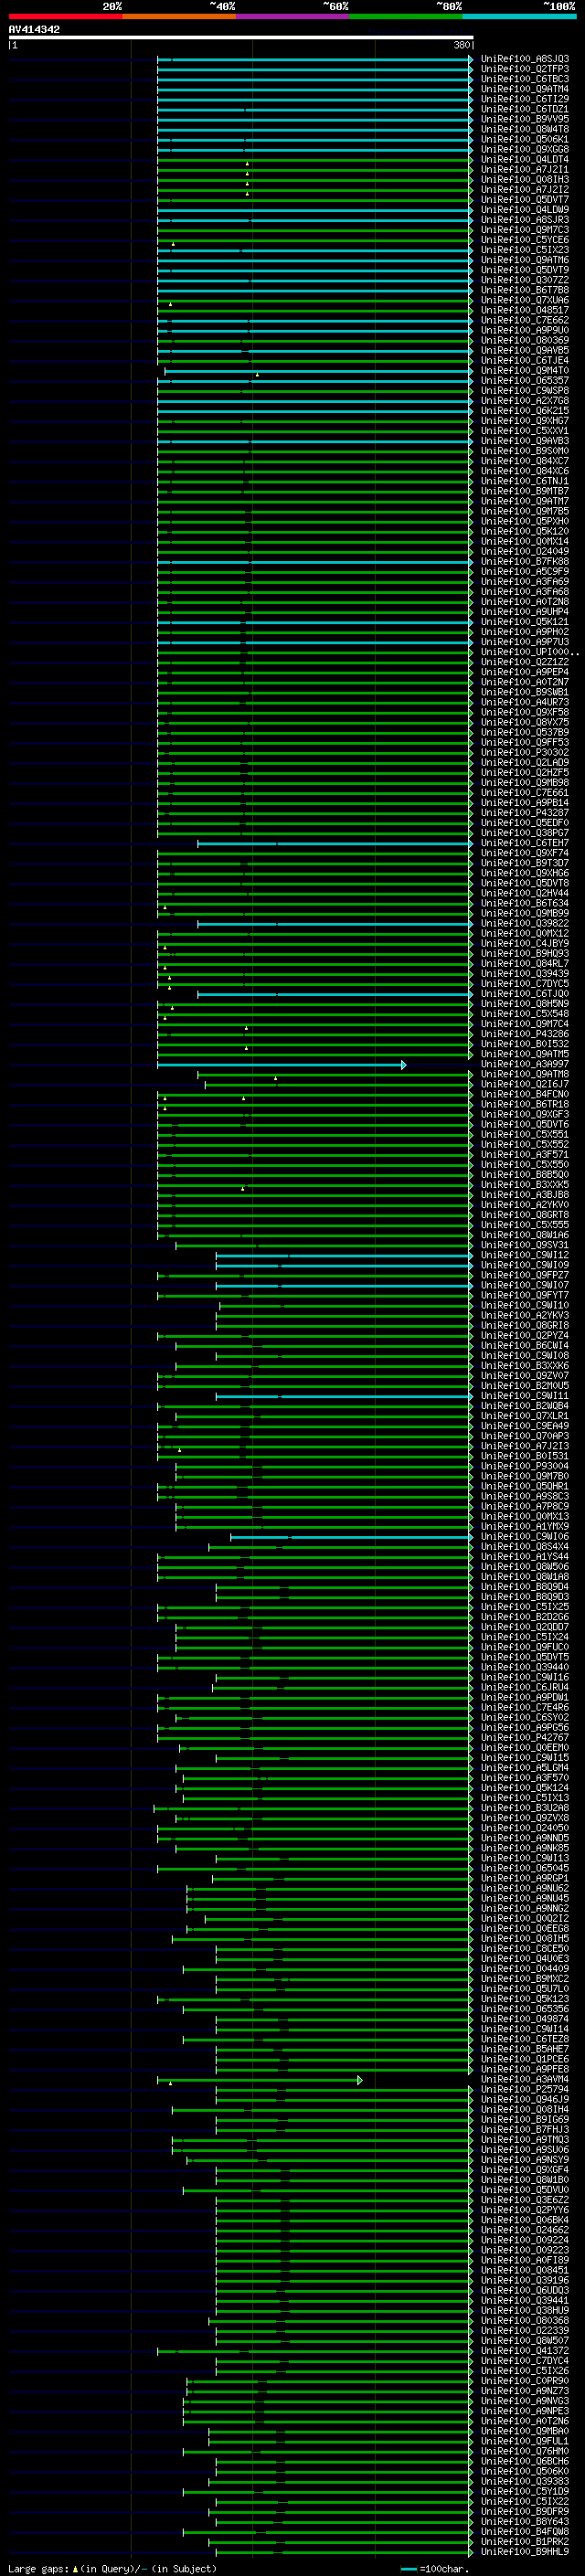Click the UniRef100_Q39383 identifier

click(525, 2481)
